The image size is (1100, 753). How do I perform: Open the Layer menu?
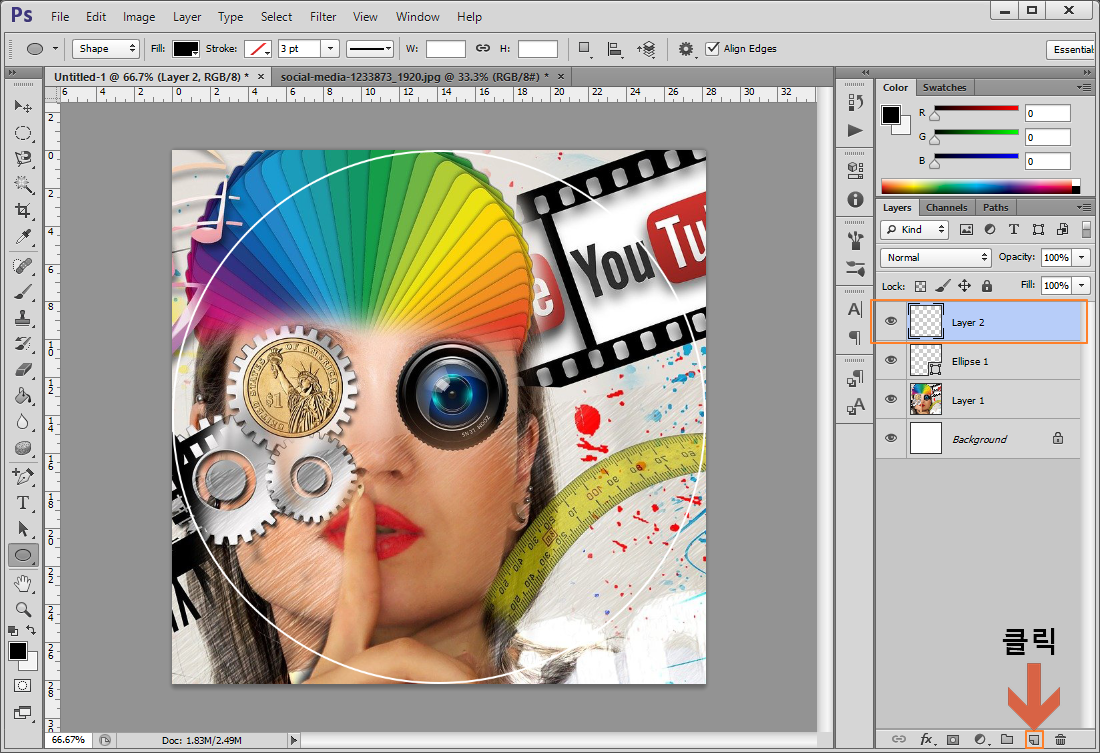187,16
